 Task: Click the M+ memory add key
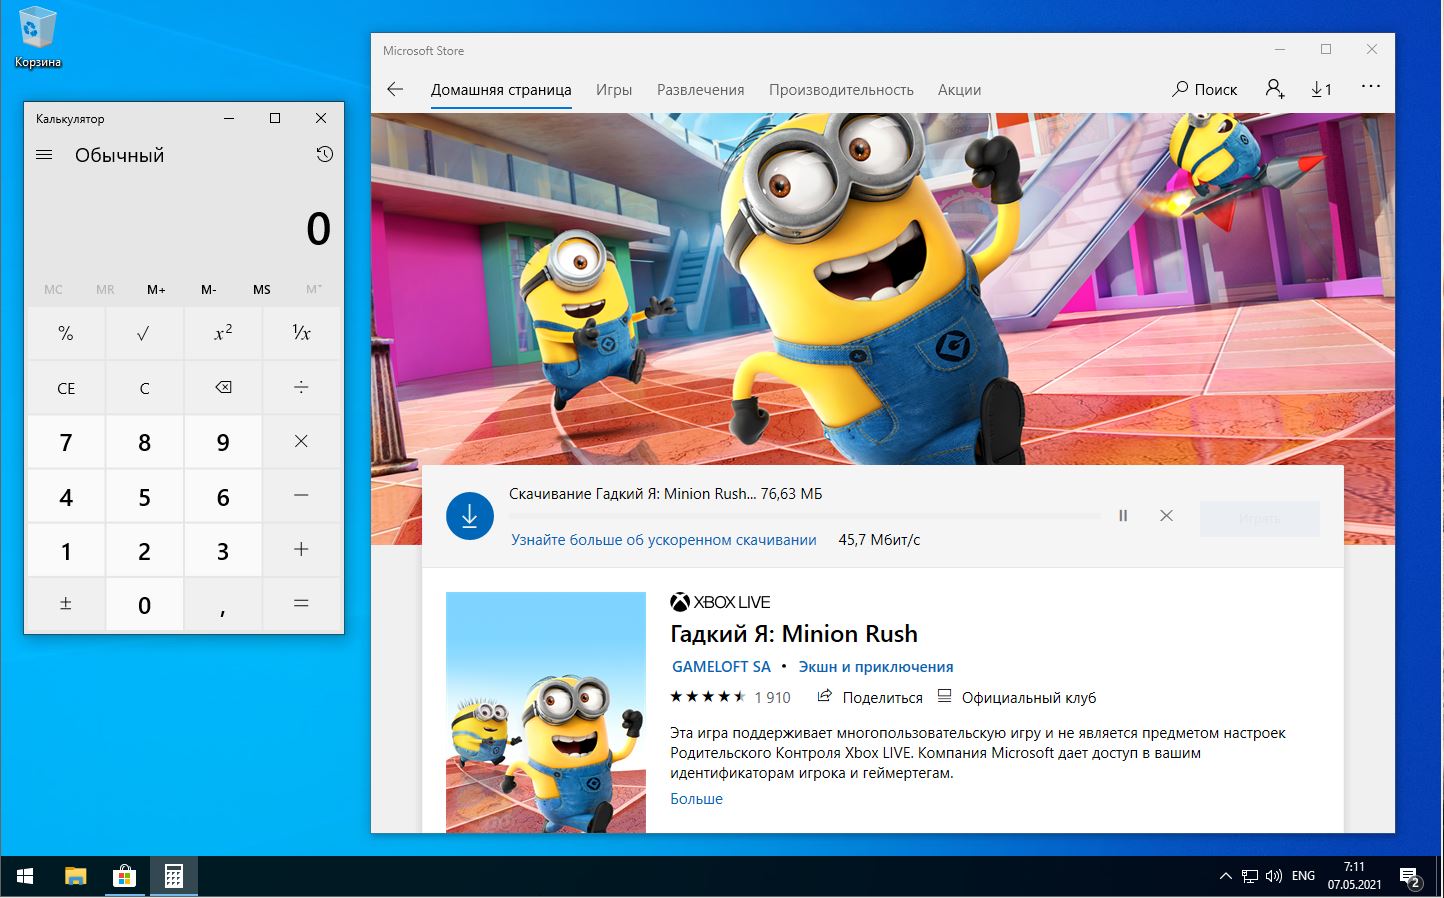click(157, 289)
